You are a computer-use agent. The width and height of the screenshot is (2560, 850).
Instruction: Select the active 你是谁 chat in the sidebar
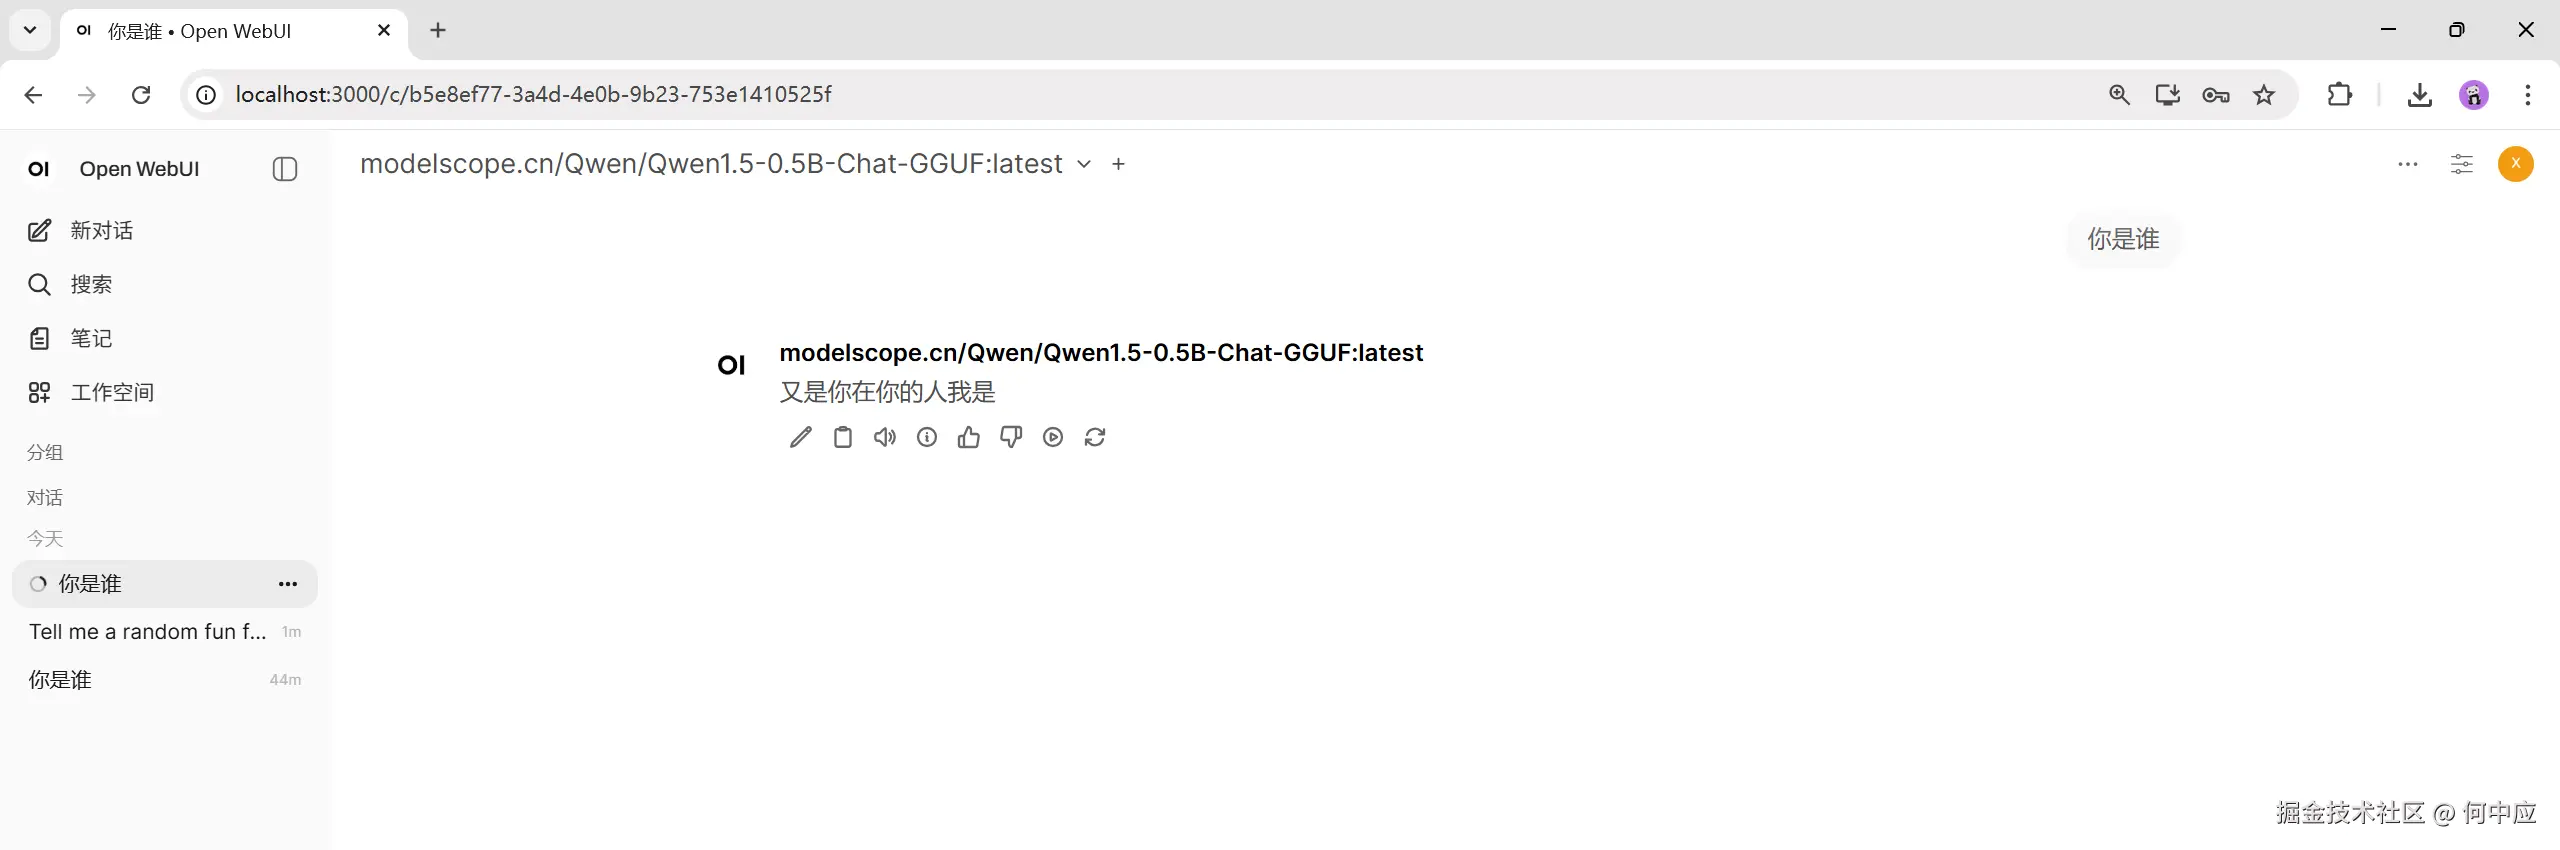[165, 584]
